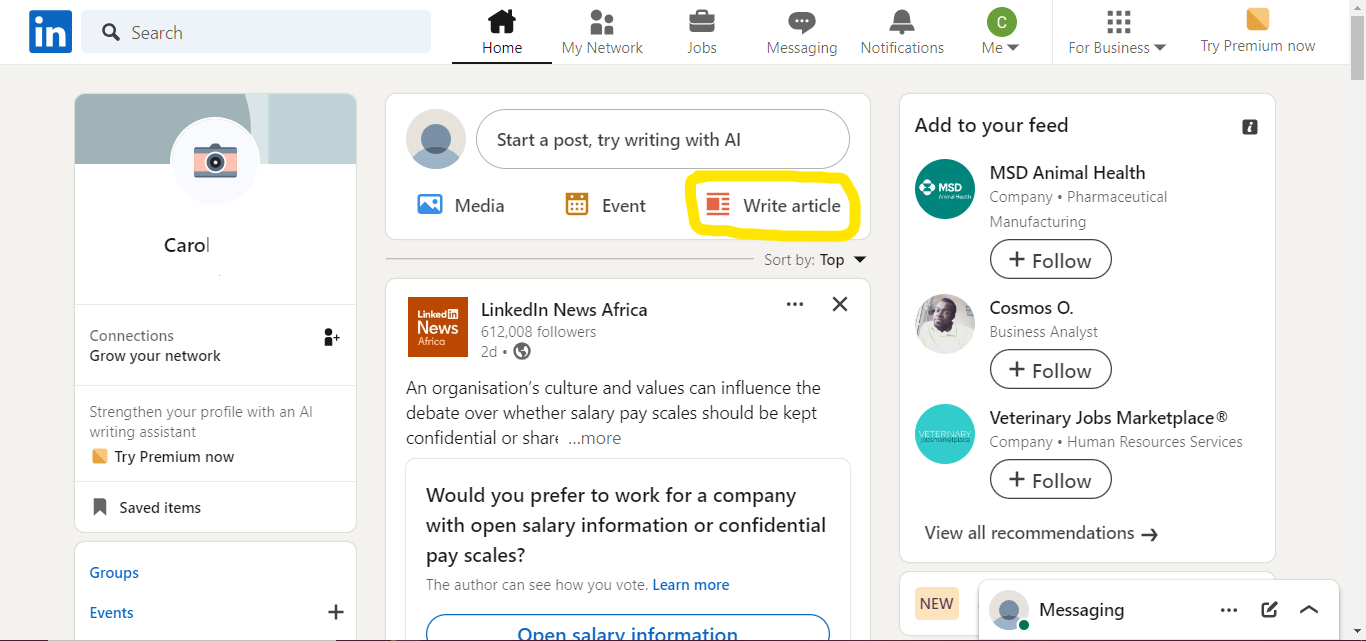The width and height of the screenshot is (1366, 641).
Task: Expand the Me profile dropdown
Action: pyautogui.click(x=1000, y=47)
